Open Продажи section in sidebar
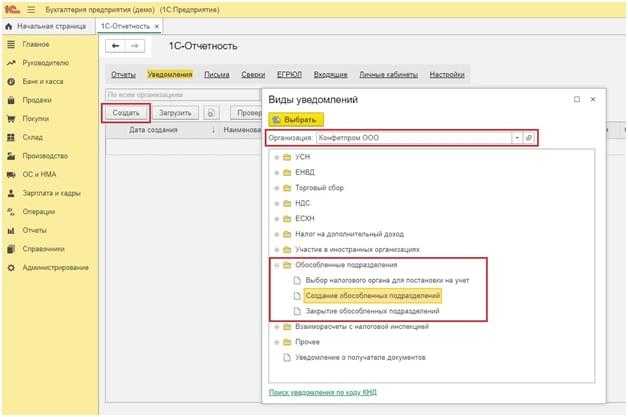628x417 pixels. coord(36,100)
